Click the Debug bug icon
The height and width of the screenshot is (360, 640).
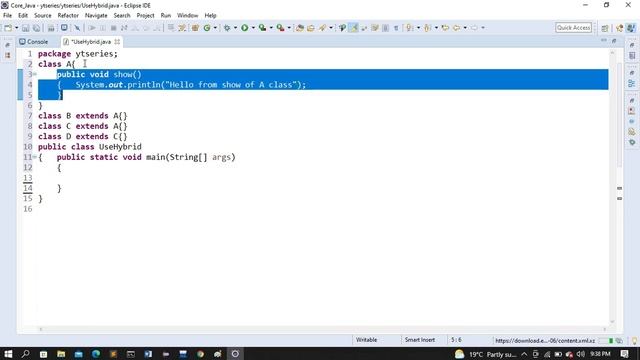click(227, 28)
